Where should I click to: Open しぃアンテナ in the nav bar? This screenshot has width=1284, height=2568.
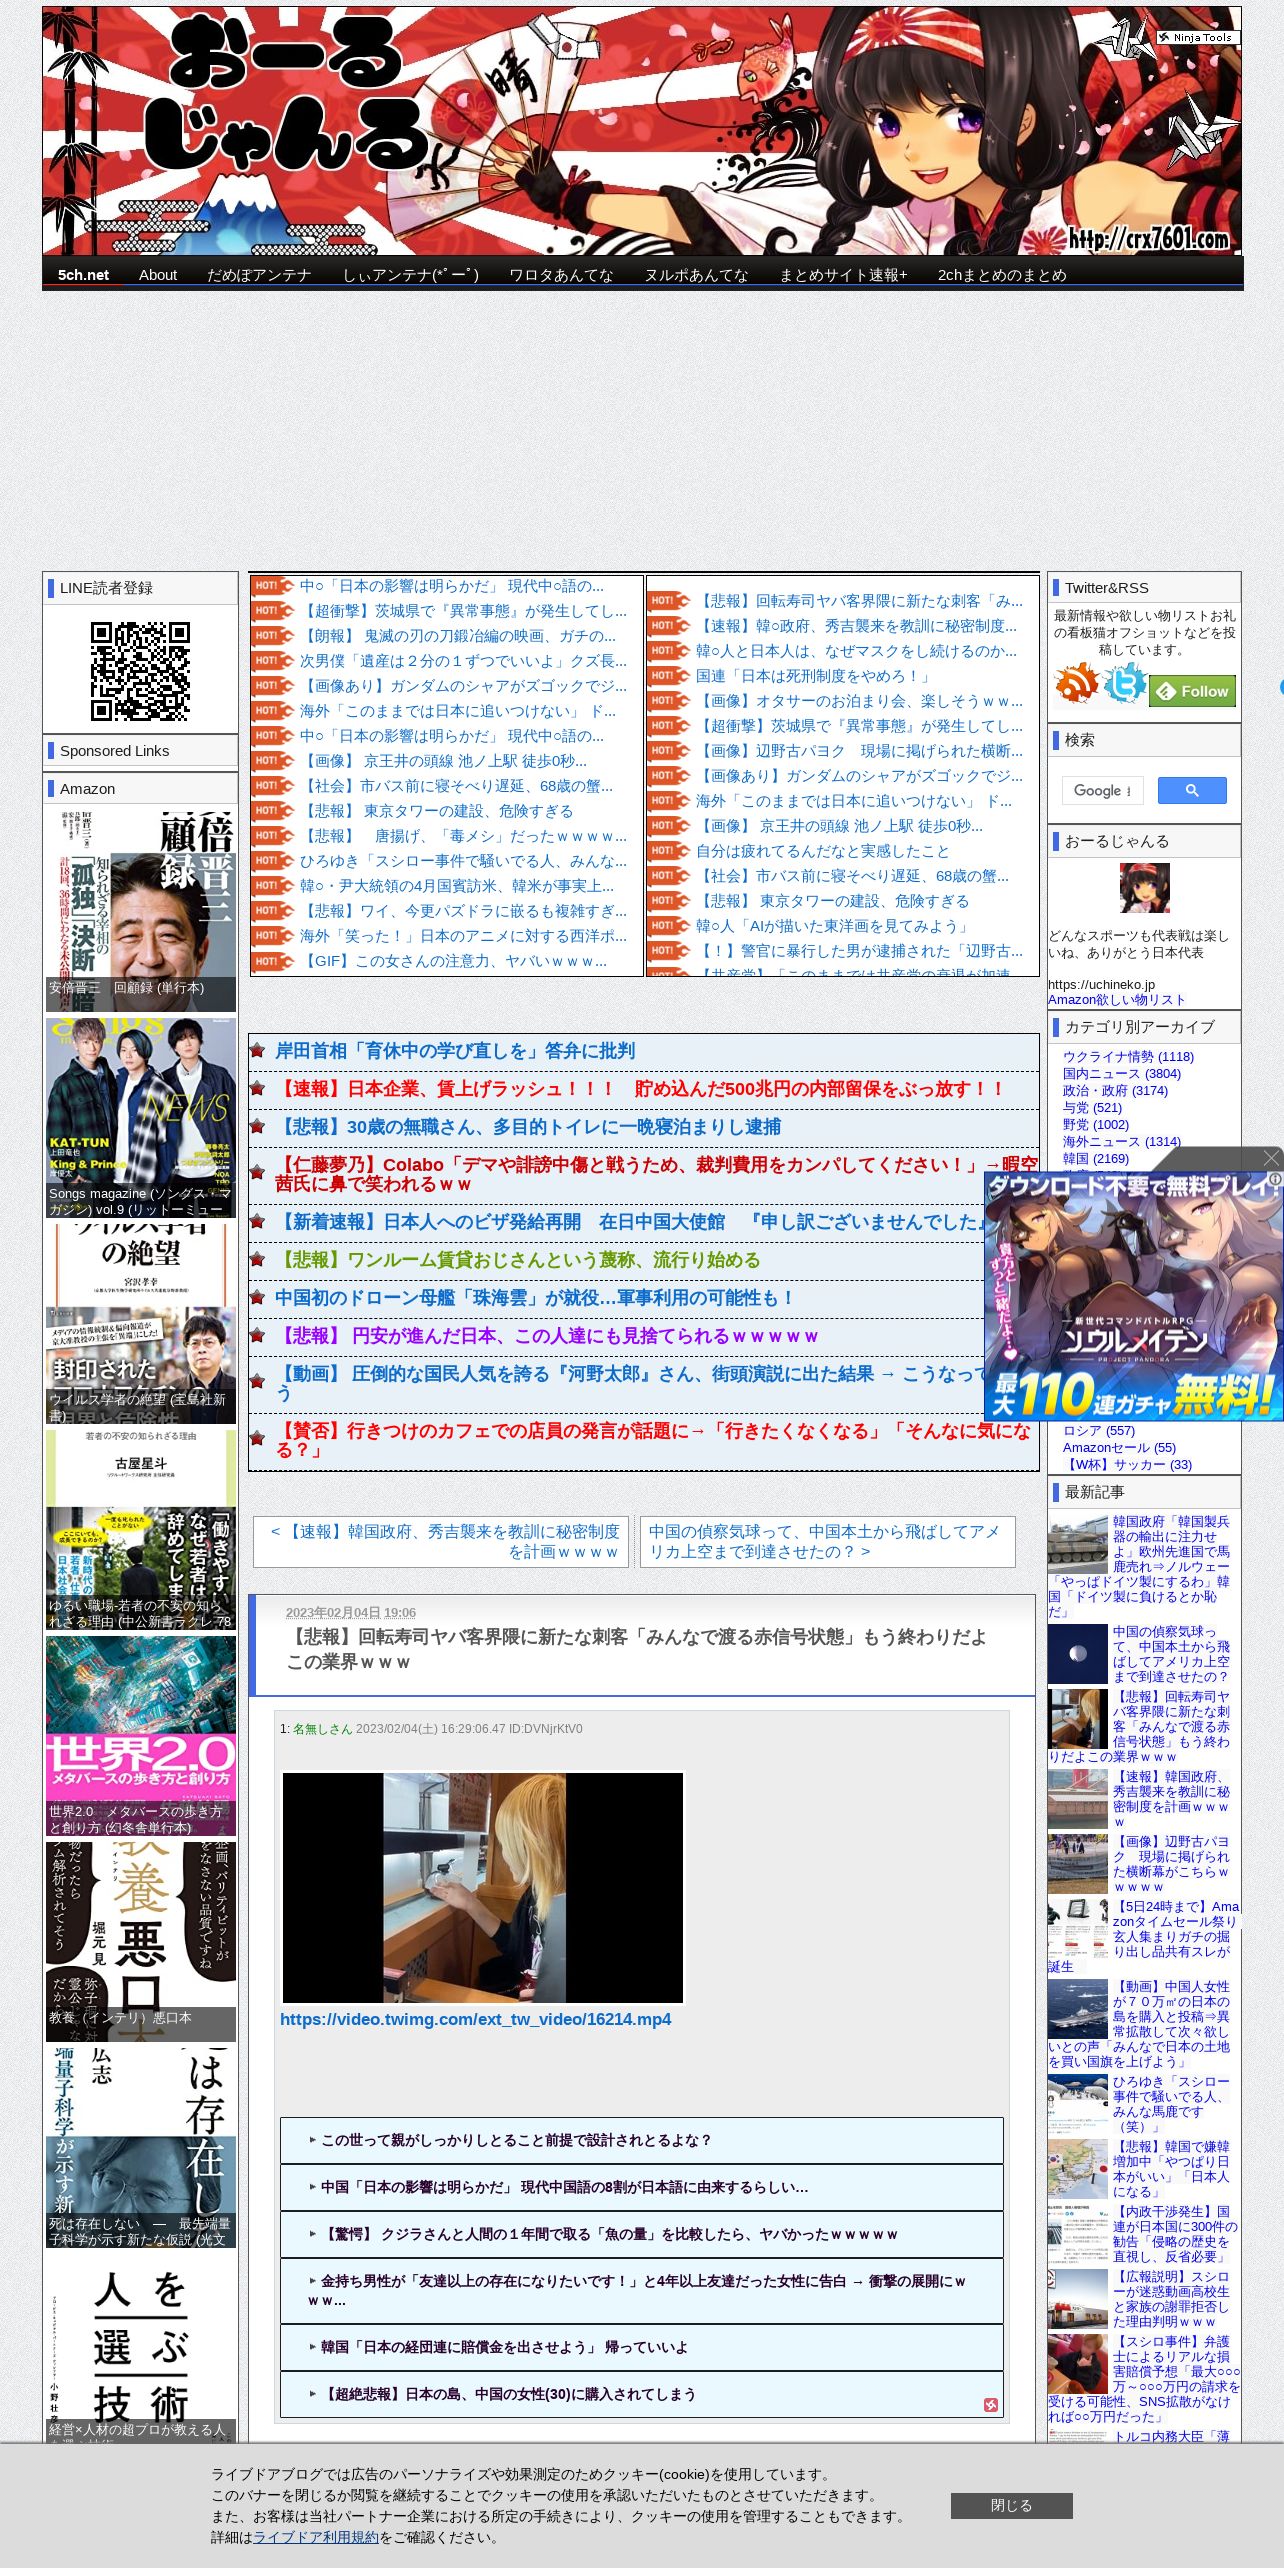pos(411,275)
